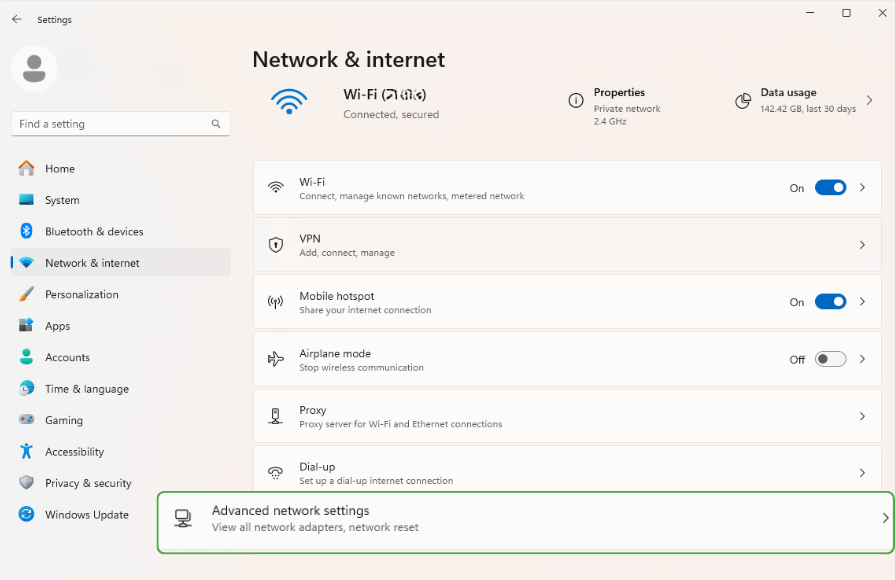Image resolution: width=895 pixels, height=580 pixels.
Task: Click the Gaming controller icon
Action: pyautogui.click(x=26, y=420)
